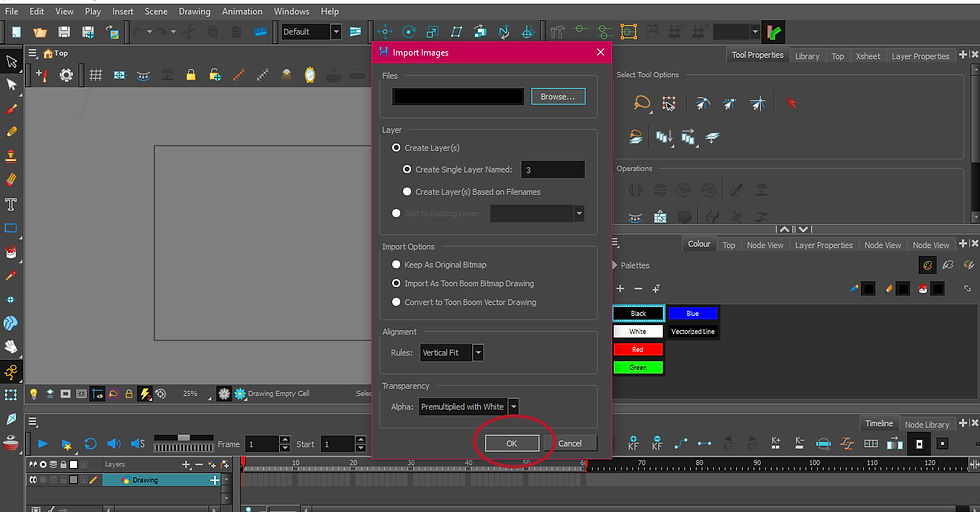Viewport: 980px width, 512px height.
Task: Select the Paint bucket tool
Action: pyautogui.click(x=11, y=252)
